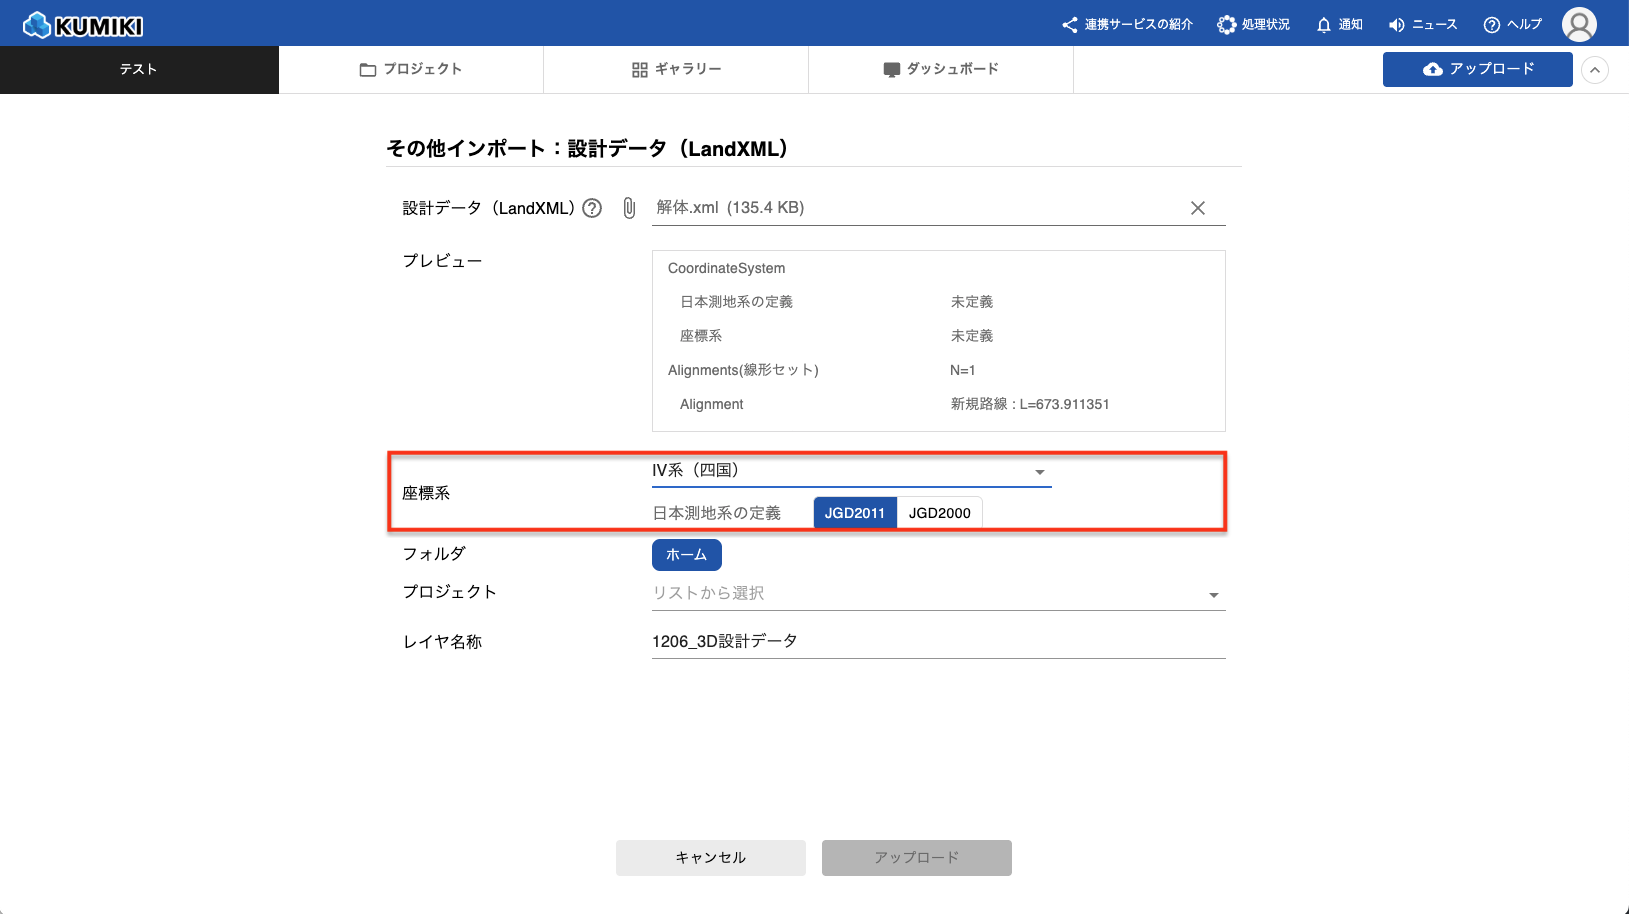
Task: Collapse header with the chevron-up button
Action: pyautogui.click(x=1595, y=70)
